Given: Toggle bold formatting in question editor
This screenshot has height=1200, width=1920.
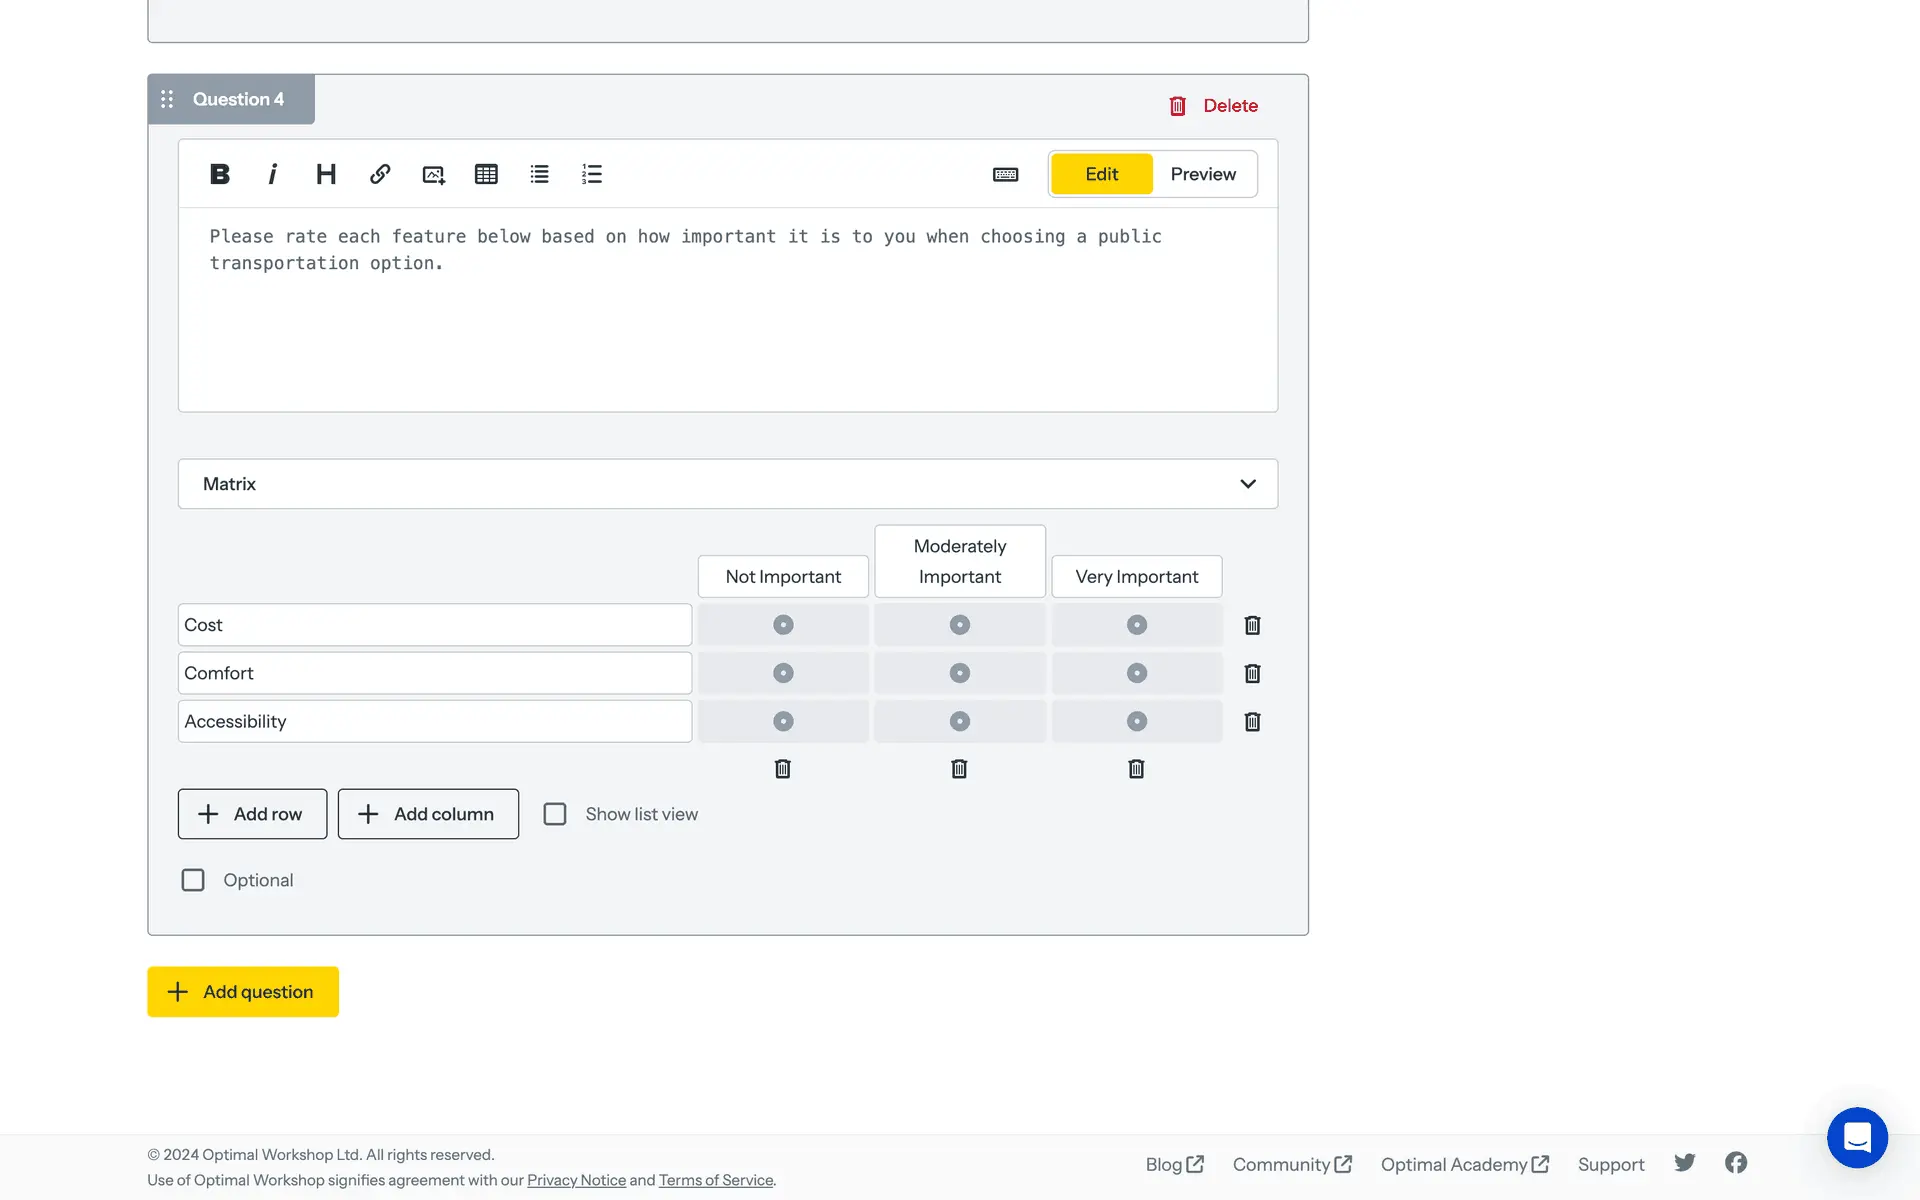Looking at the screenshot, I should [x=220, y=174].
